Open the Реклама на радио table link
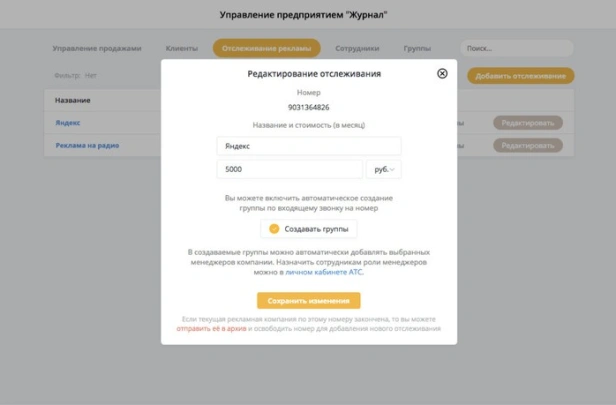The image size is (616, 405). pyautogui.click(x=88, y=145)
